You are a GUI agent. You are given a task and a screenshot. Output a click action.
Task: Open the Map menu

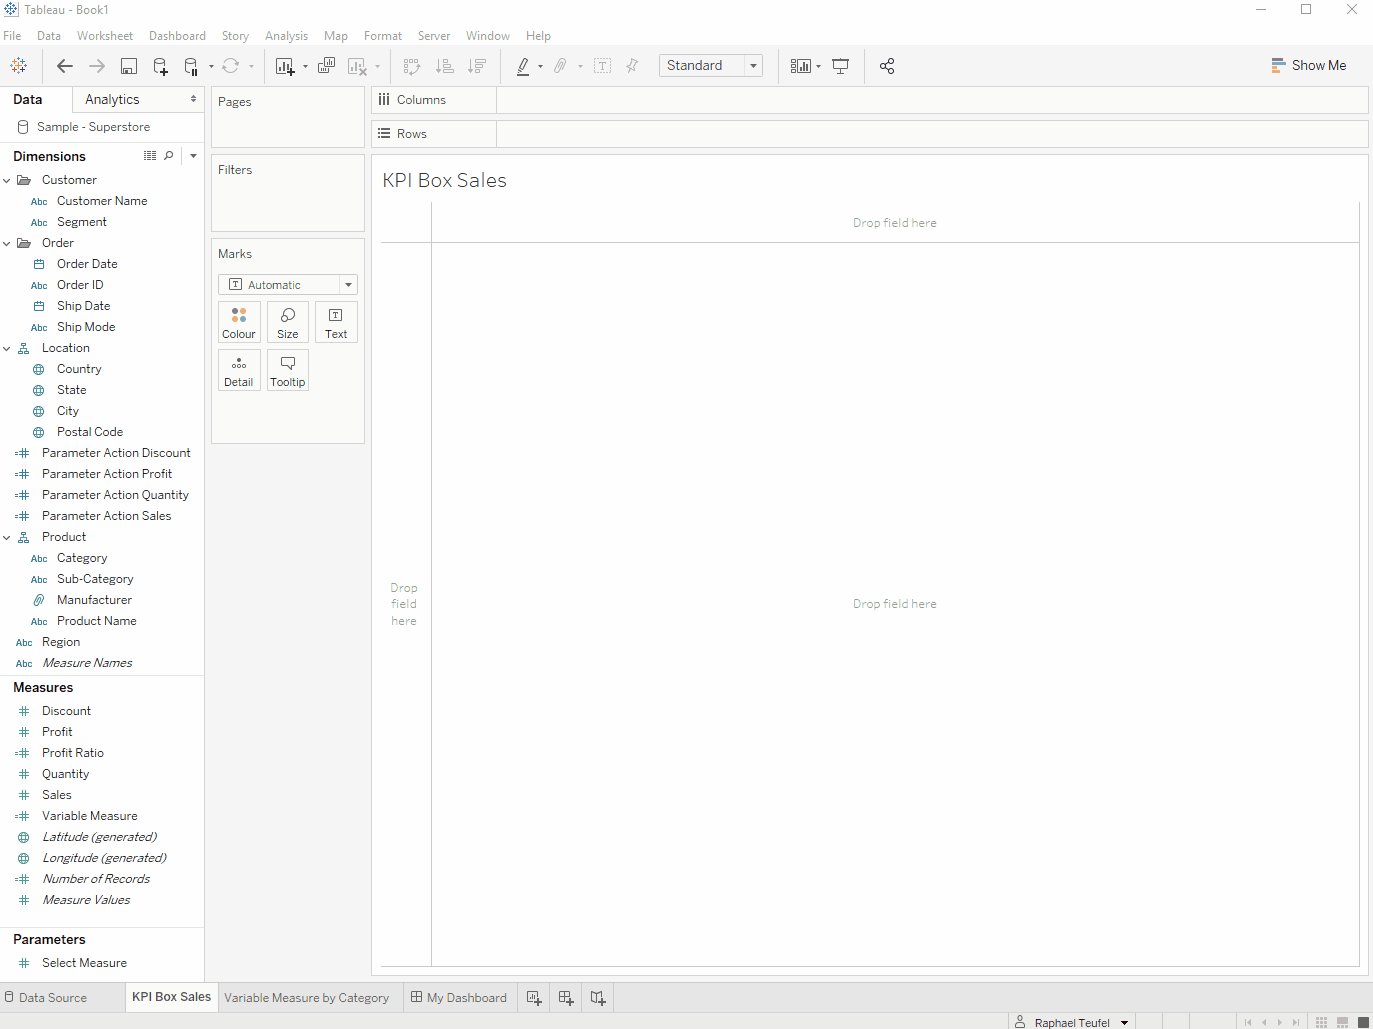coord(336,36)
